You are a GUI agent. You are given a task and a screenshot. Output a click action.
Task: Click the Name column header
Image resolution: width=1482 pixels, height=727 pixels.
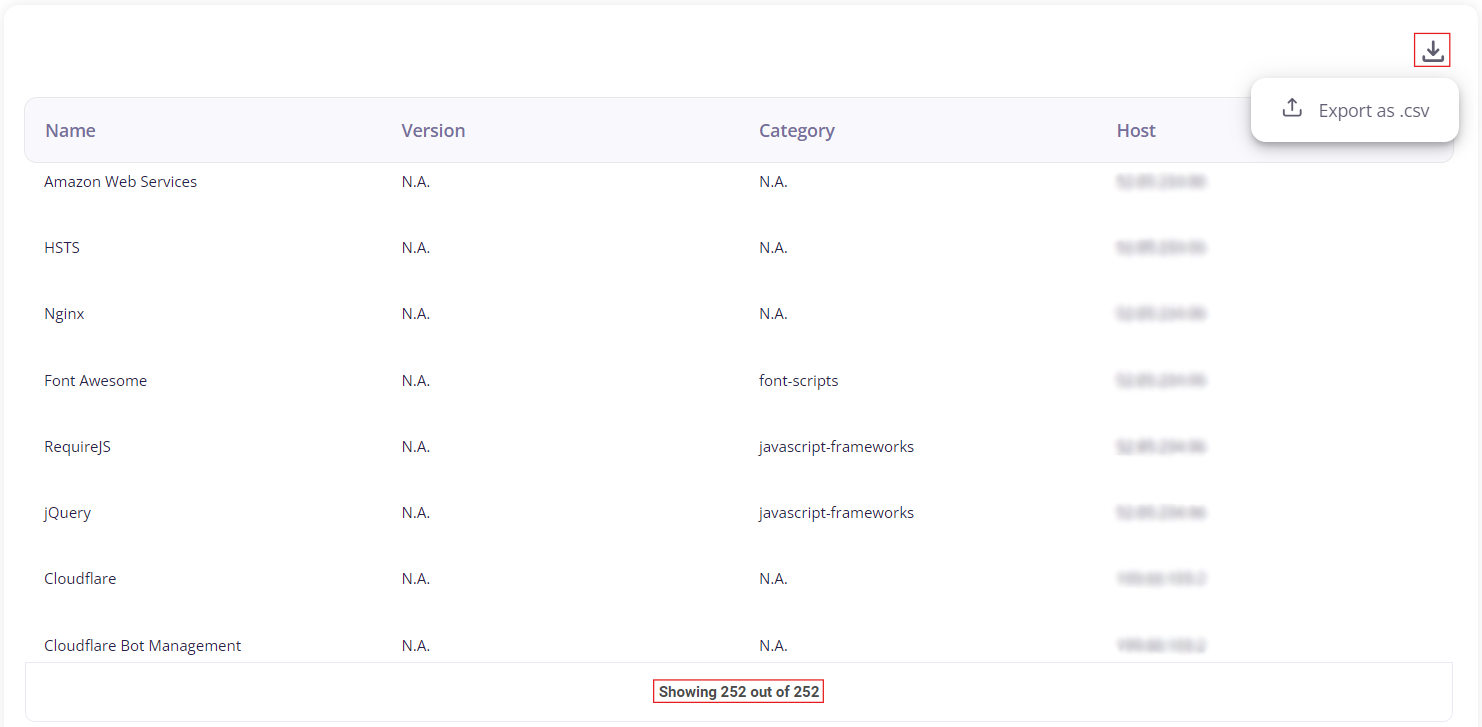click(70, 130)
